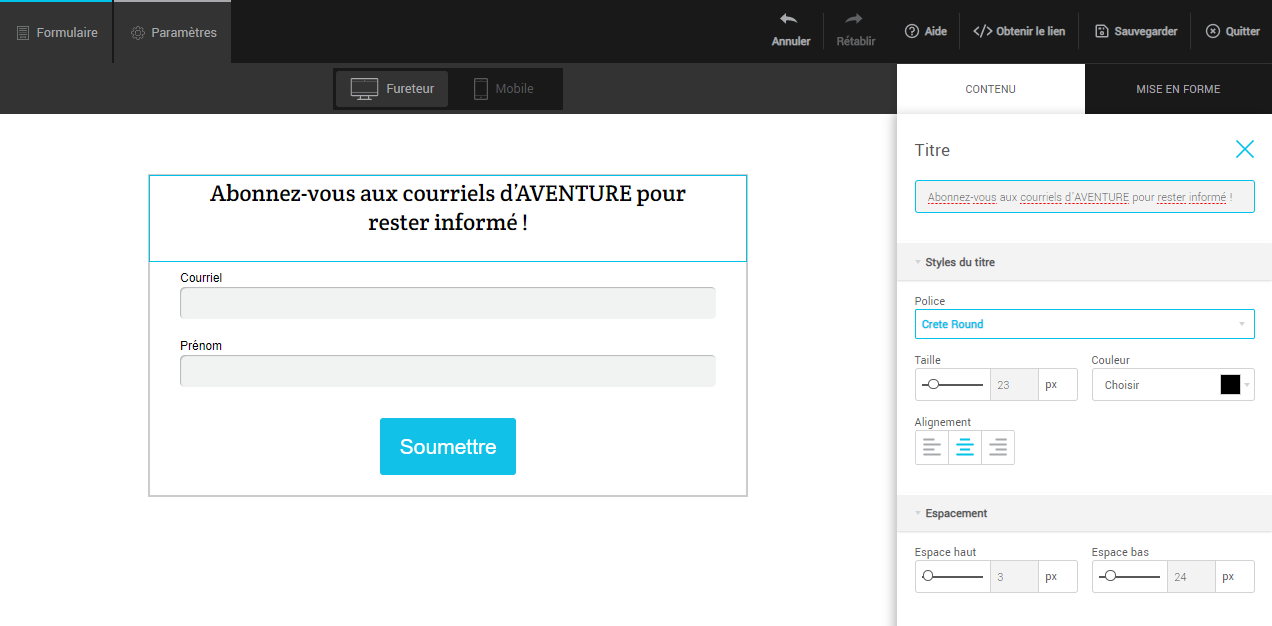The height and width of the screenshot is (626, 1272).
Task: Open the black Couleur swatch picker
Action: pyautogui.click(x=1230, y=385)
